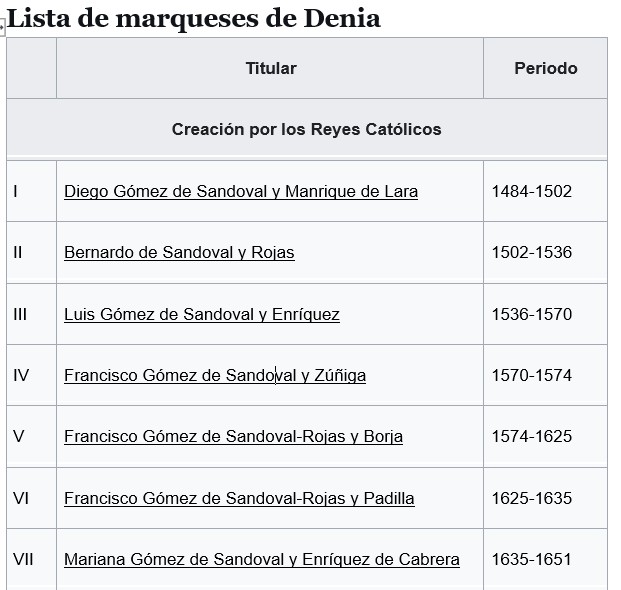Select the Creación por los Reyes Católicos row
The width and height of the screenshot is (621, 590).
pyautogui.click(x=306, y=129)
